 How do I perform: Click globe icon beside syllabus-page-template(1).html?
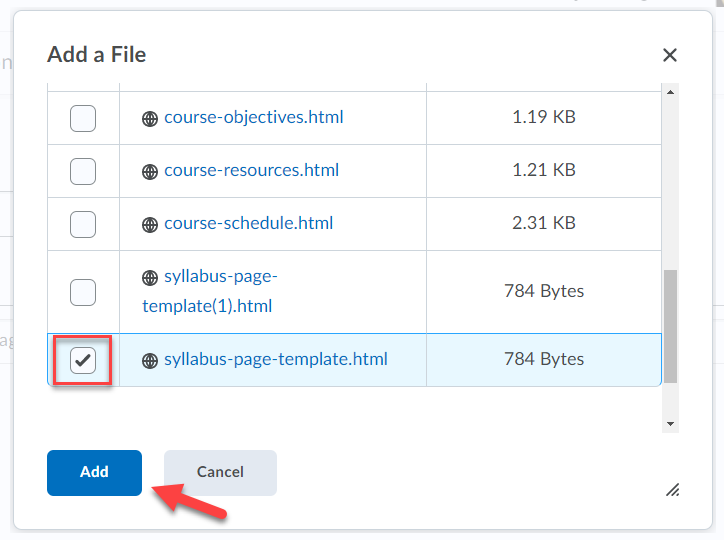click(150, 278)
